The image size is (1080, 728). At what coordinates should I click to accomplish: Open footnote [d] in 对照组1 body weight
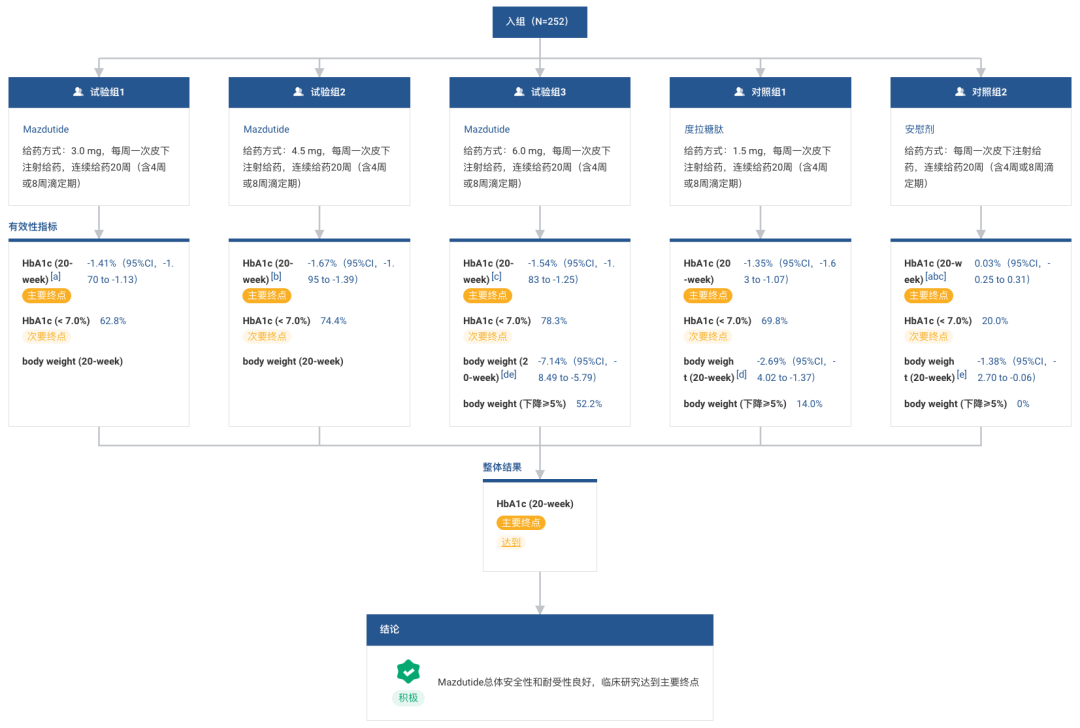click(x=742, y=374)
